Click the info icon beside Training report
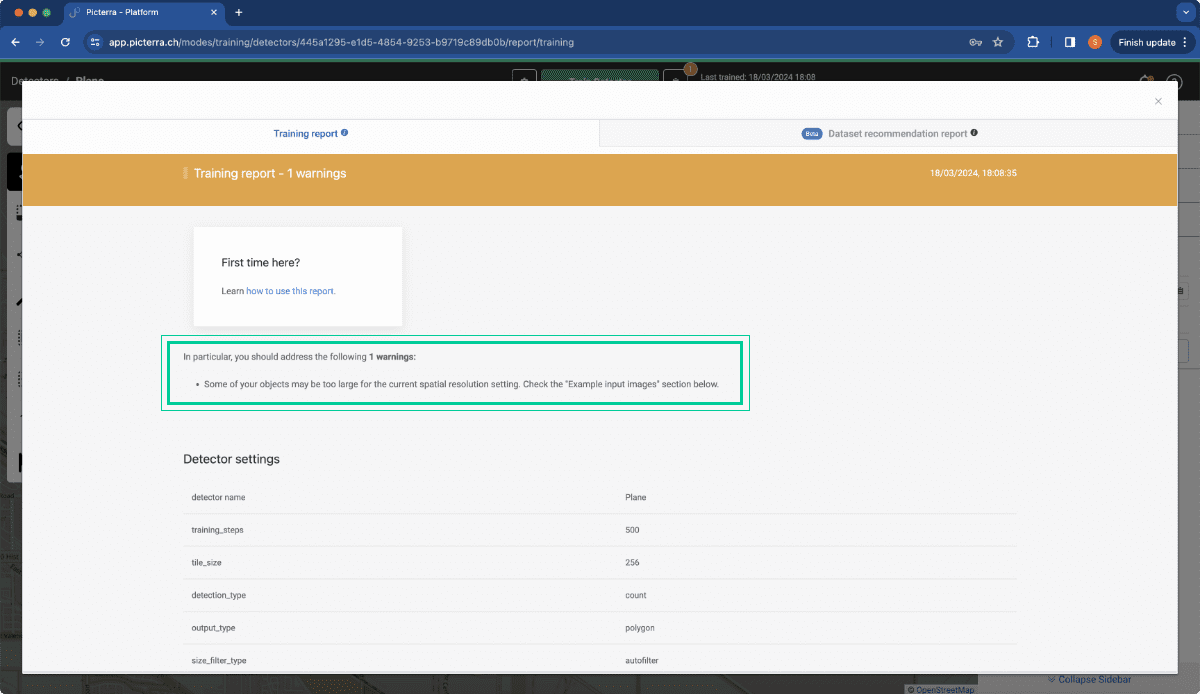 point(344,133)
